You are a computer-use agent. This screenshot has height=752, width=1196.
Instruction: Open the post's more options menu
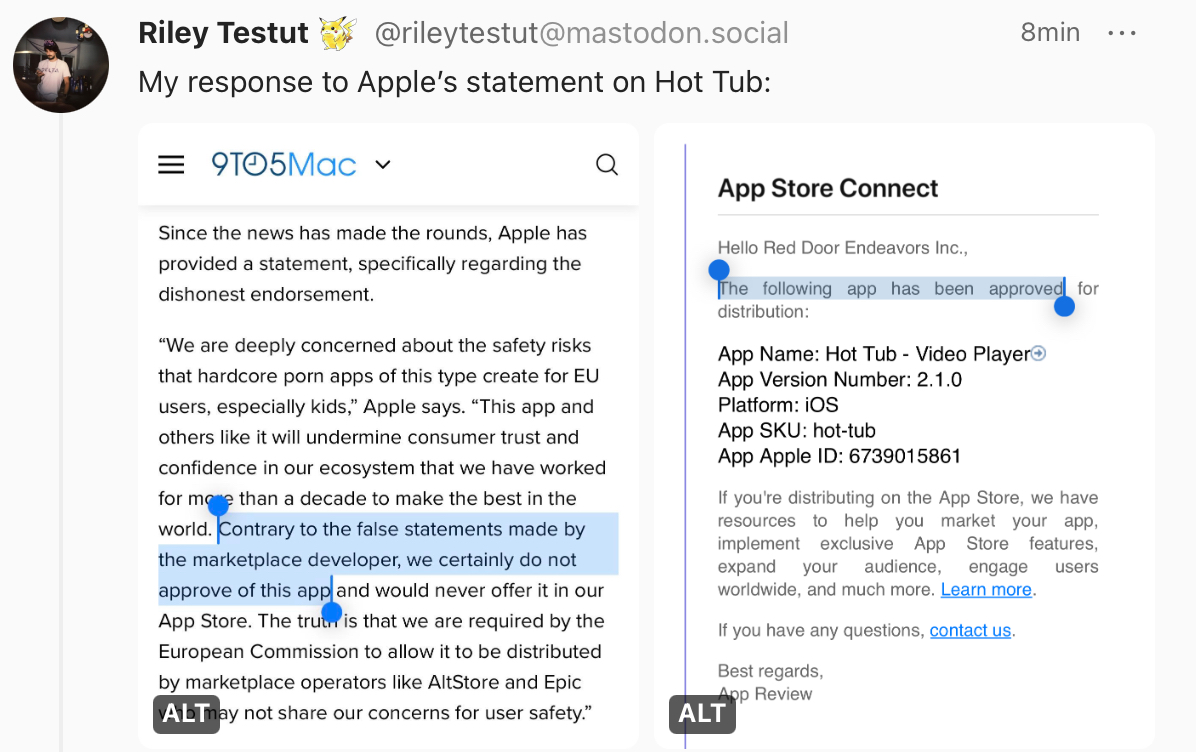(1121, 33)
